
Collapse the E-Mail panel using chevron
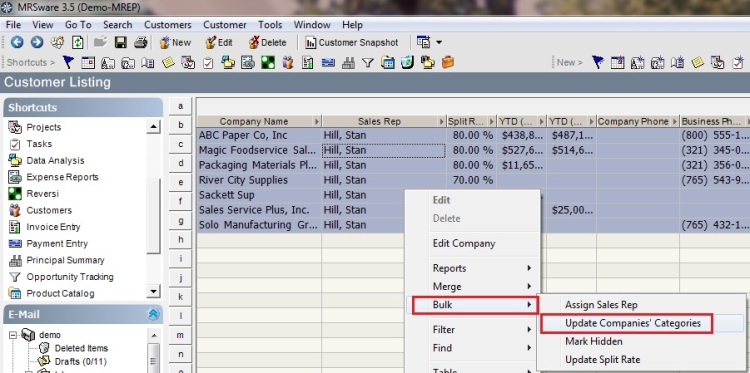pyautogui.click(x=153, y=314)
